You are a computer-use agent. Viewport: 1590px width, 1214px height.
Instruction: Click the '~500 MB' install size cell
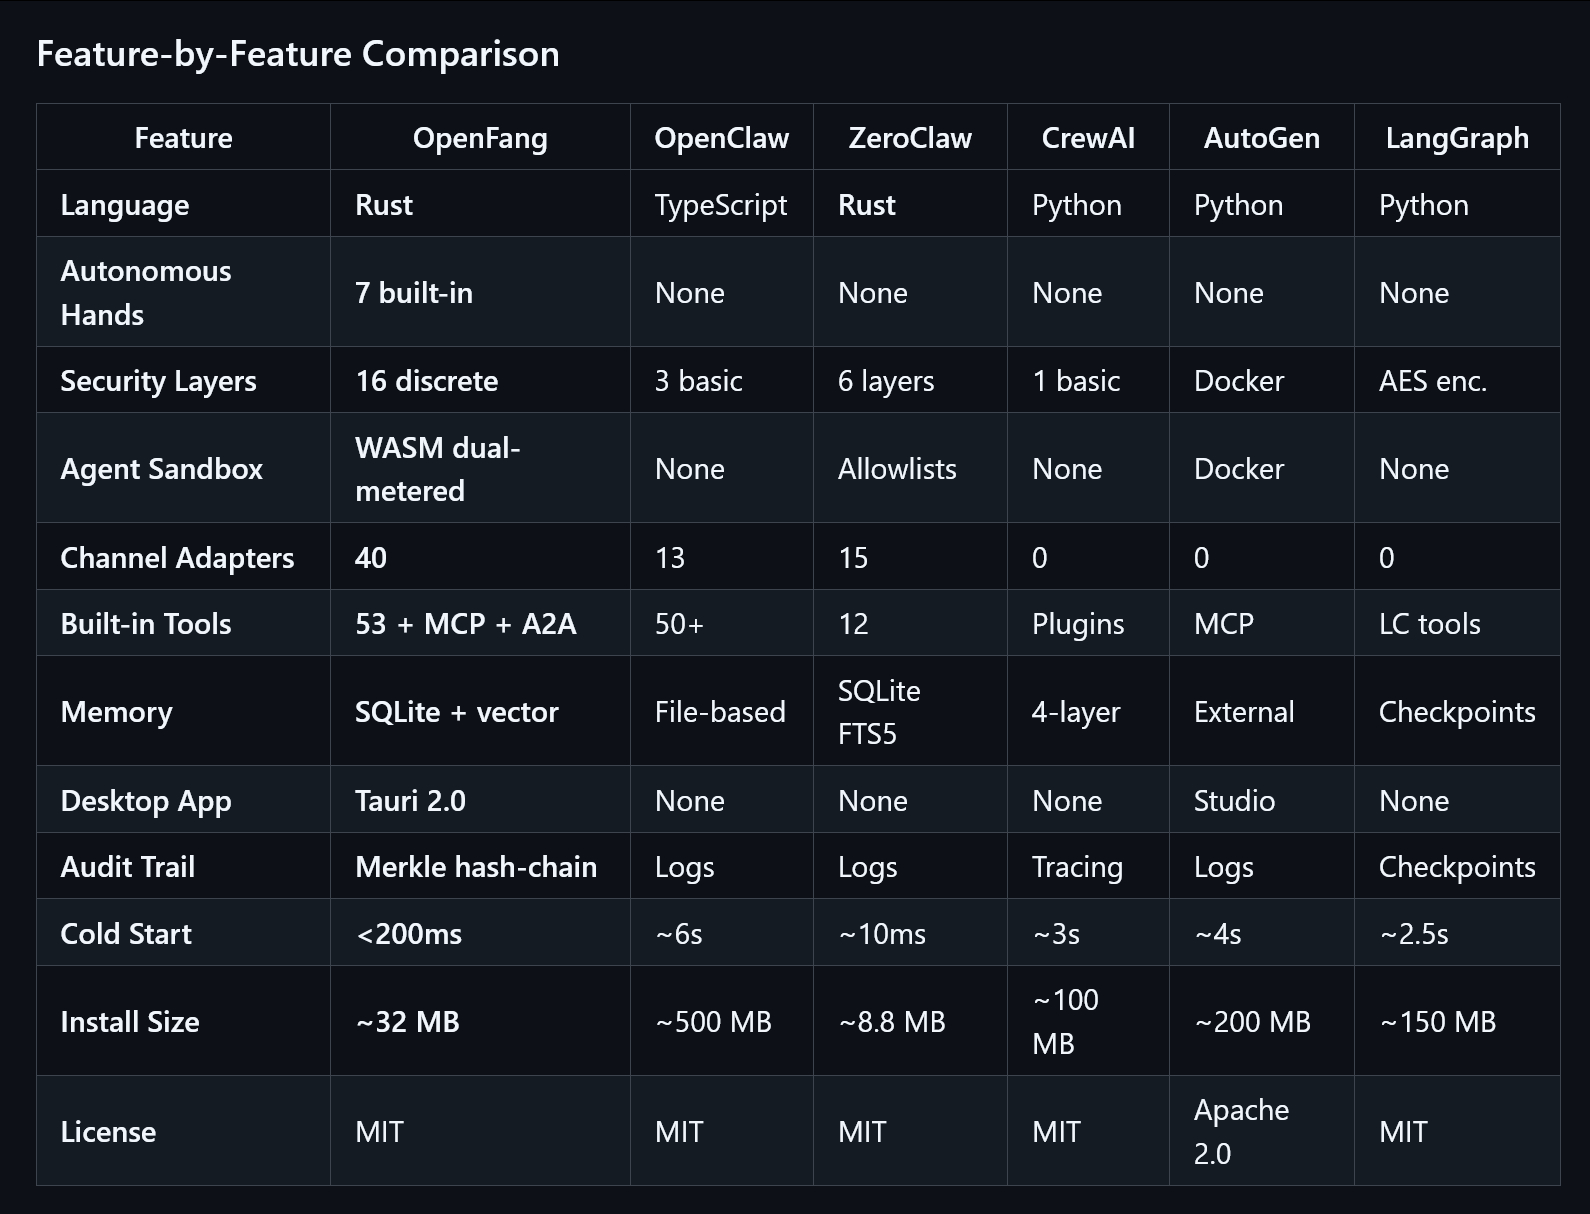coord(713,1022)
